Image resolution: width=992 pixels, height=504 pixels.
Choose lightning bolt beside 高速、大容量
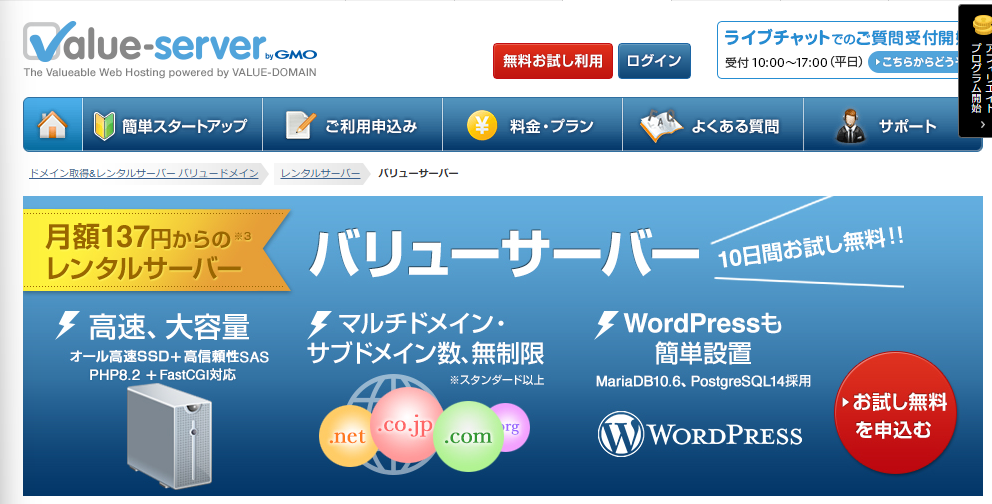(x=67, y=324)
